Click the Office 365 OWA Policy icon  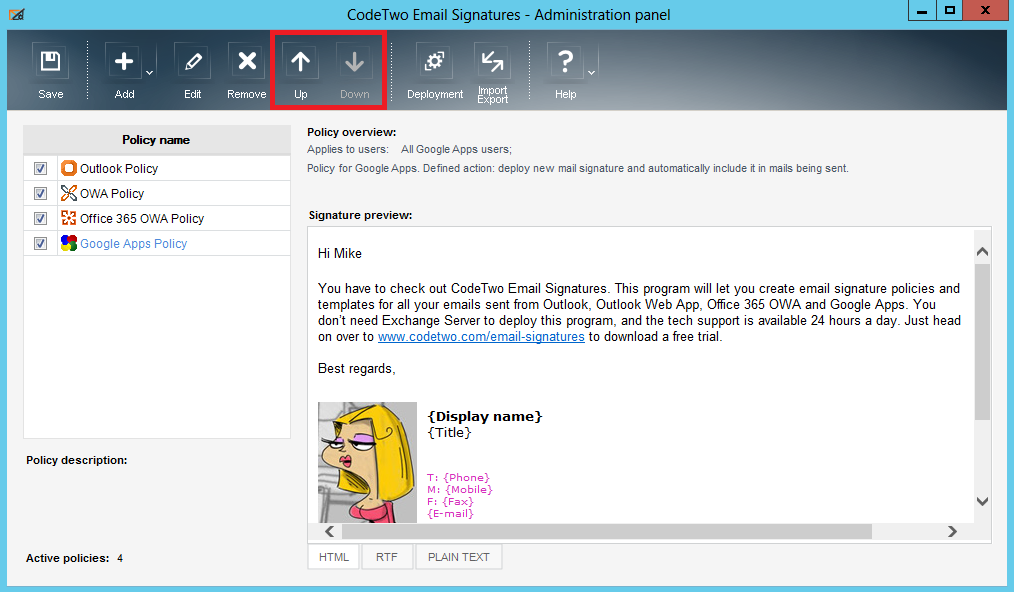click(x=69, y=218)
